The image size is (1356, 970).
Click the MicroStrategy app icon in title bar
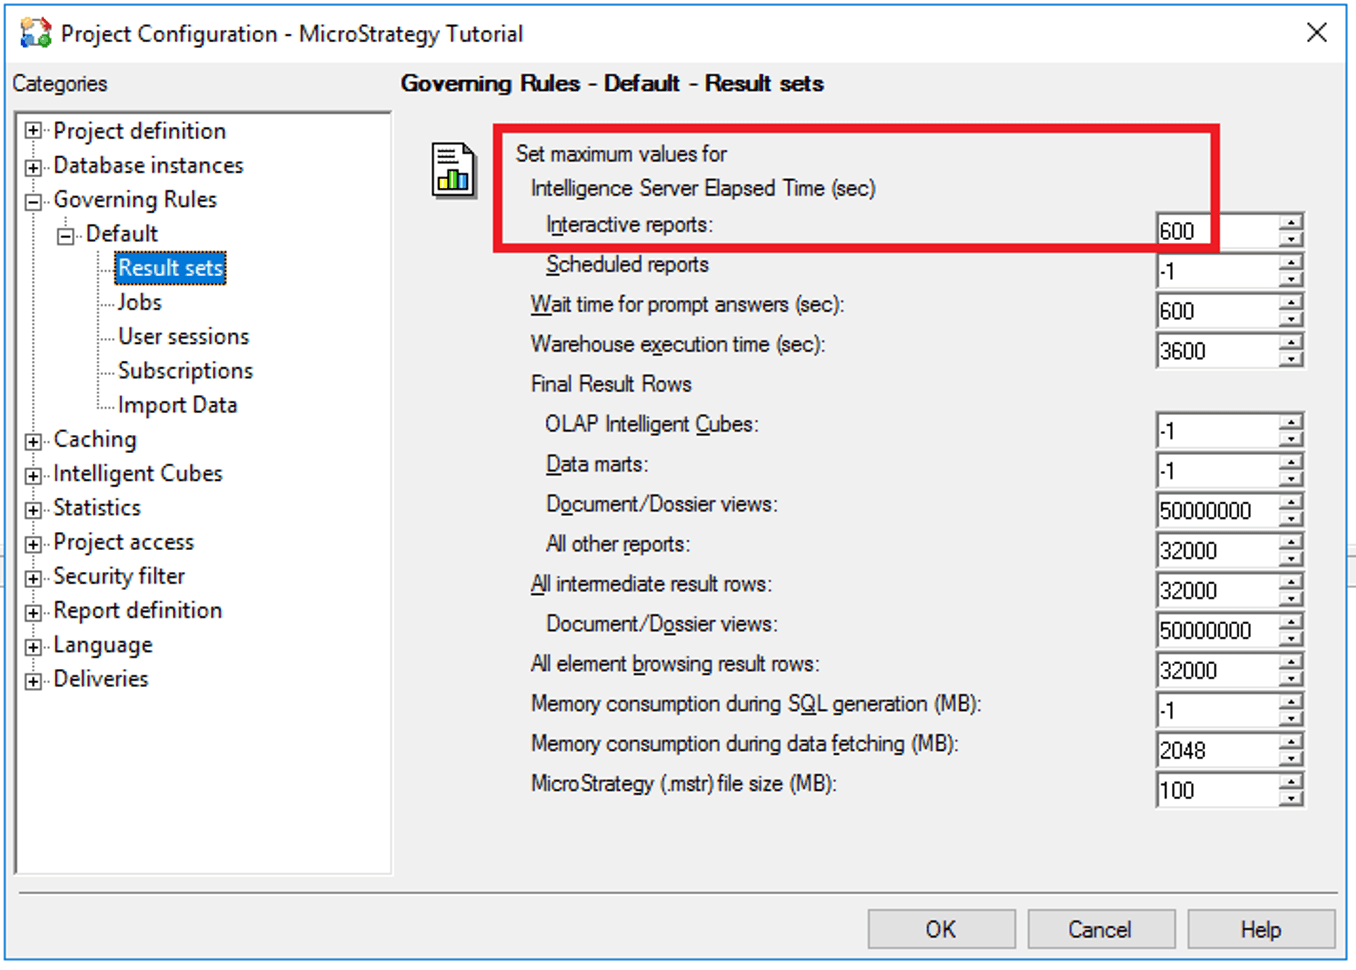click(35, 33)
